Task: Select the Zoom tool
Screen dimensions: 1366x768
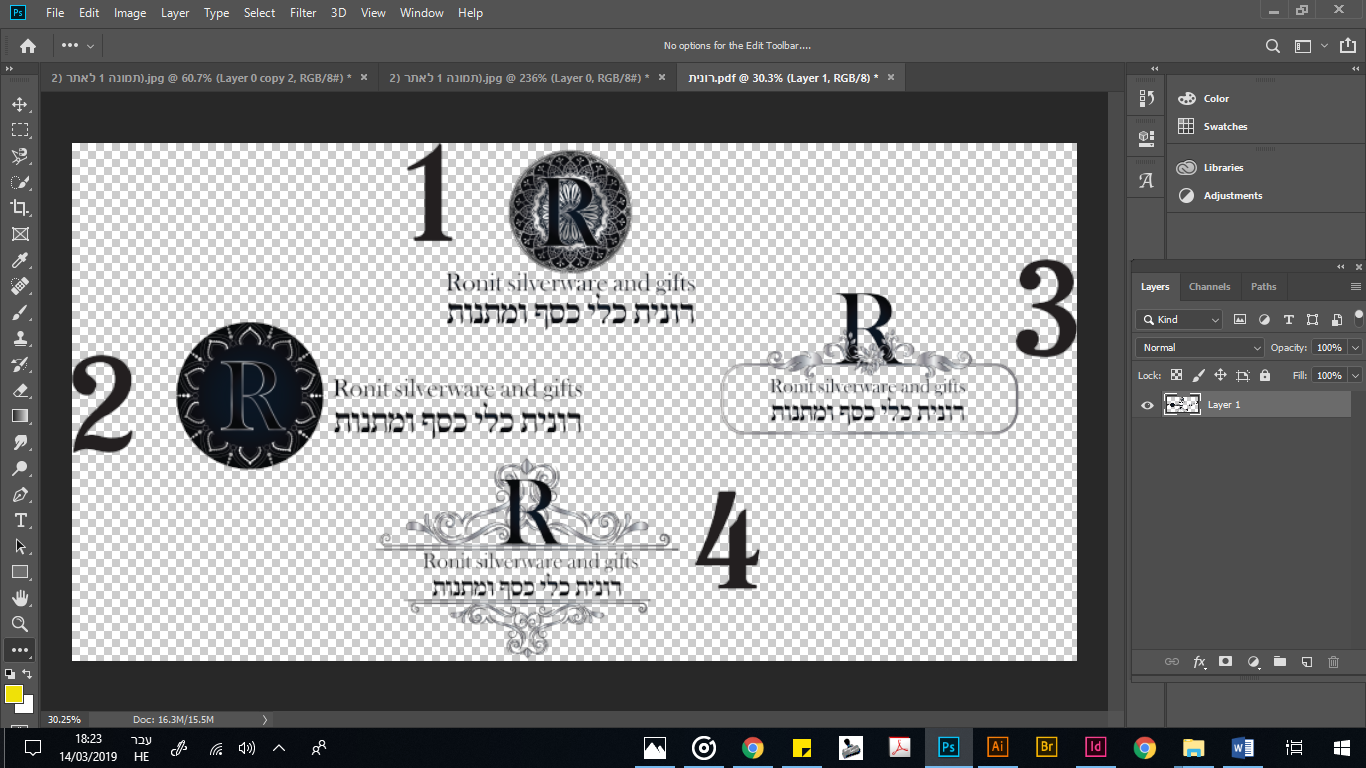Action: pyautogui.click(x=20, y=623)
